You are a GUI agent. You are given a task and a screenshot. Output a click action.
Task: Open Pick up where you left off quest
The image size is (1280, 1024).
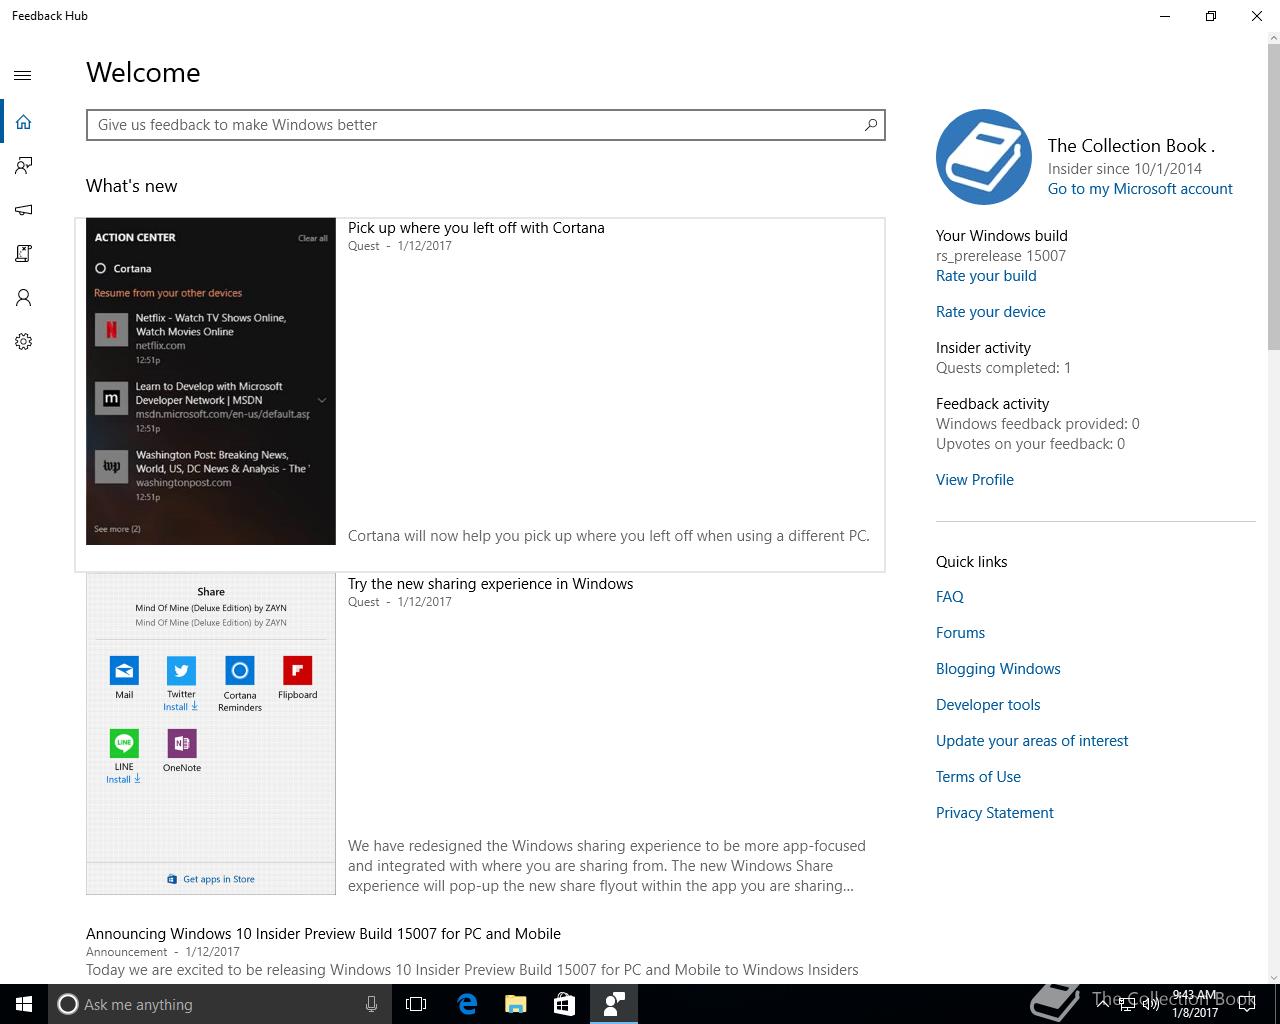click(476, 228)
